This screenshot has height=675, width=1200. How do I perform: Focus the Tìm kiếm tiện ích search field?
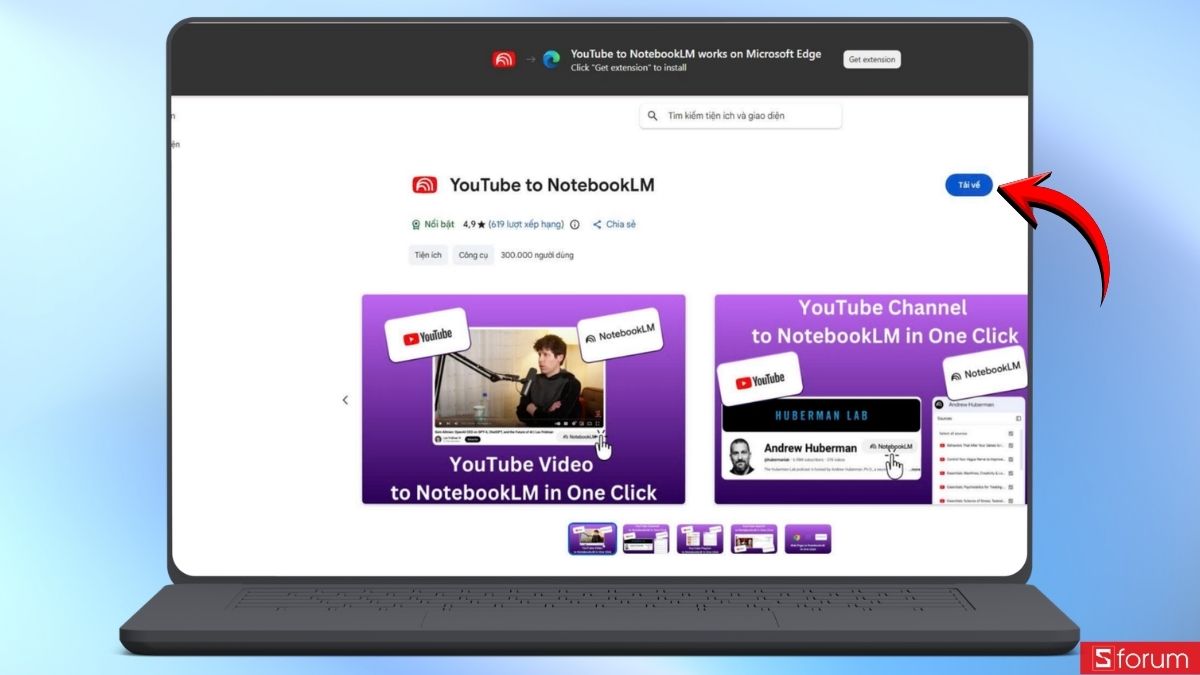coord(741,116)
